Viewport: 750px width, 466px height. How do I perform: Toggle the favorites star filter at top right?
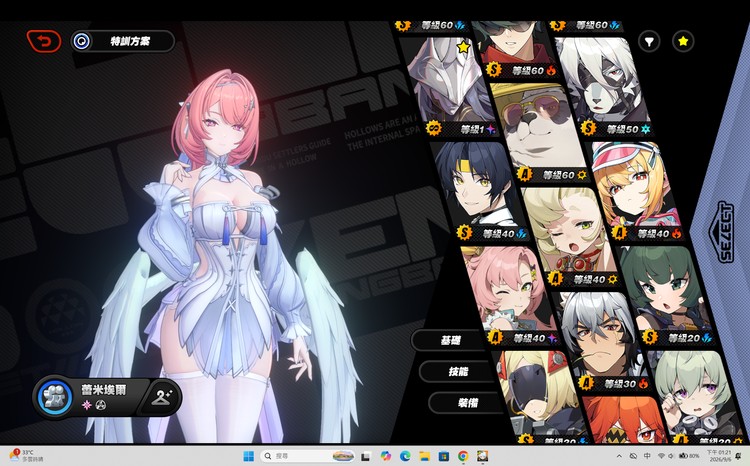(x=683, y=42)
